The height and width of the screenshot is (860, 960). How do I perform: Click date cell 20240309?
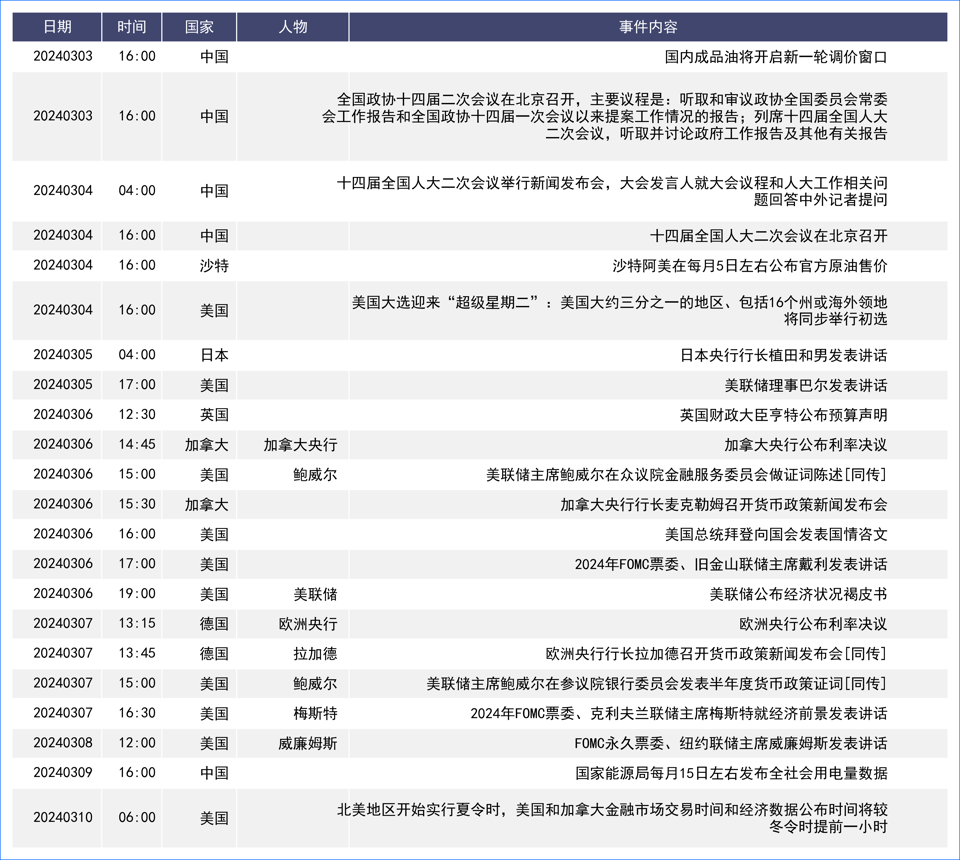[63, 773]
